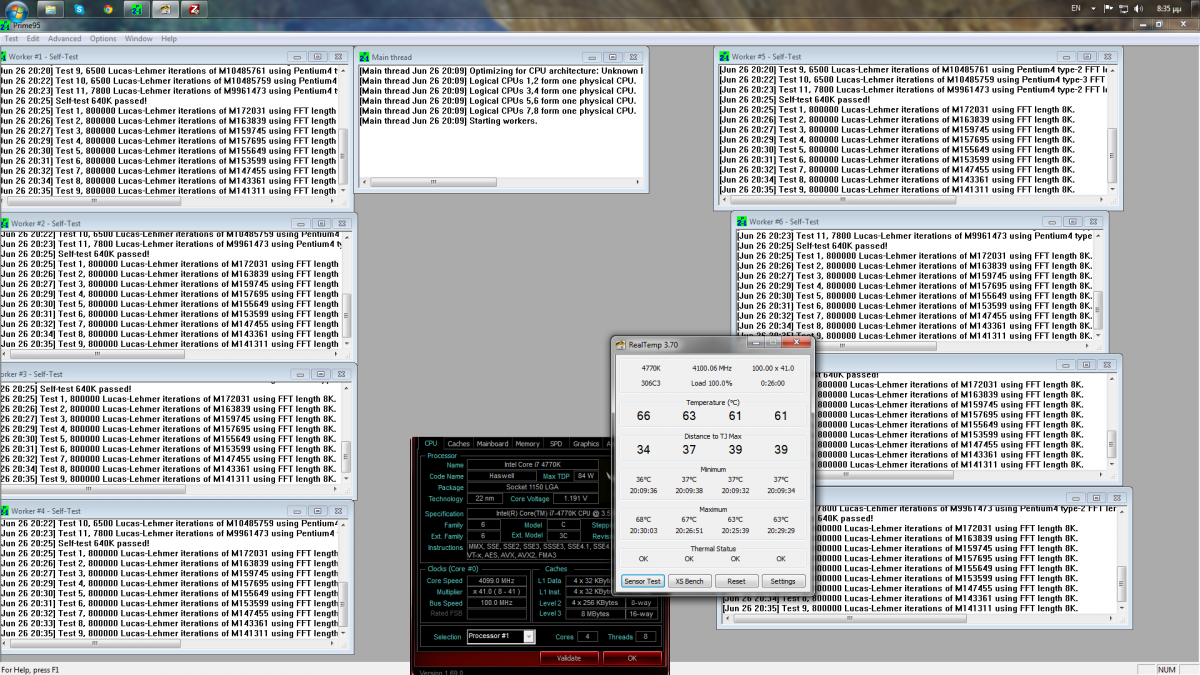Switch to Prime95 taskbar button
1200x675 pixels.
(x=137, y=9)
